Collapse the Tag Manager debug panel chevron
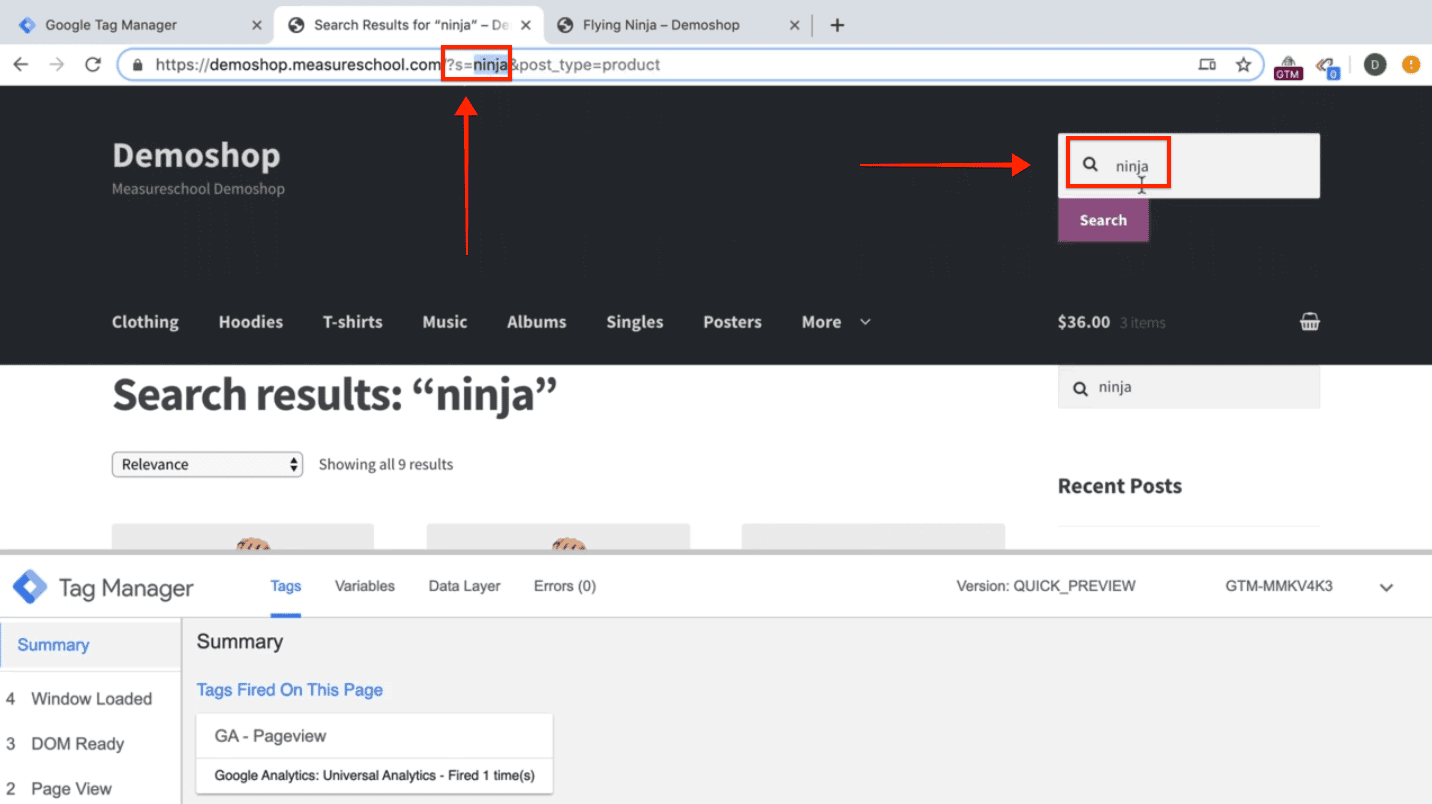Viewport: 1432px width, 804px height. 1386,587
